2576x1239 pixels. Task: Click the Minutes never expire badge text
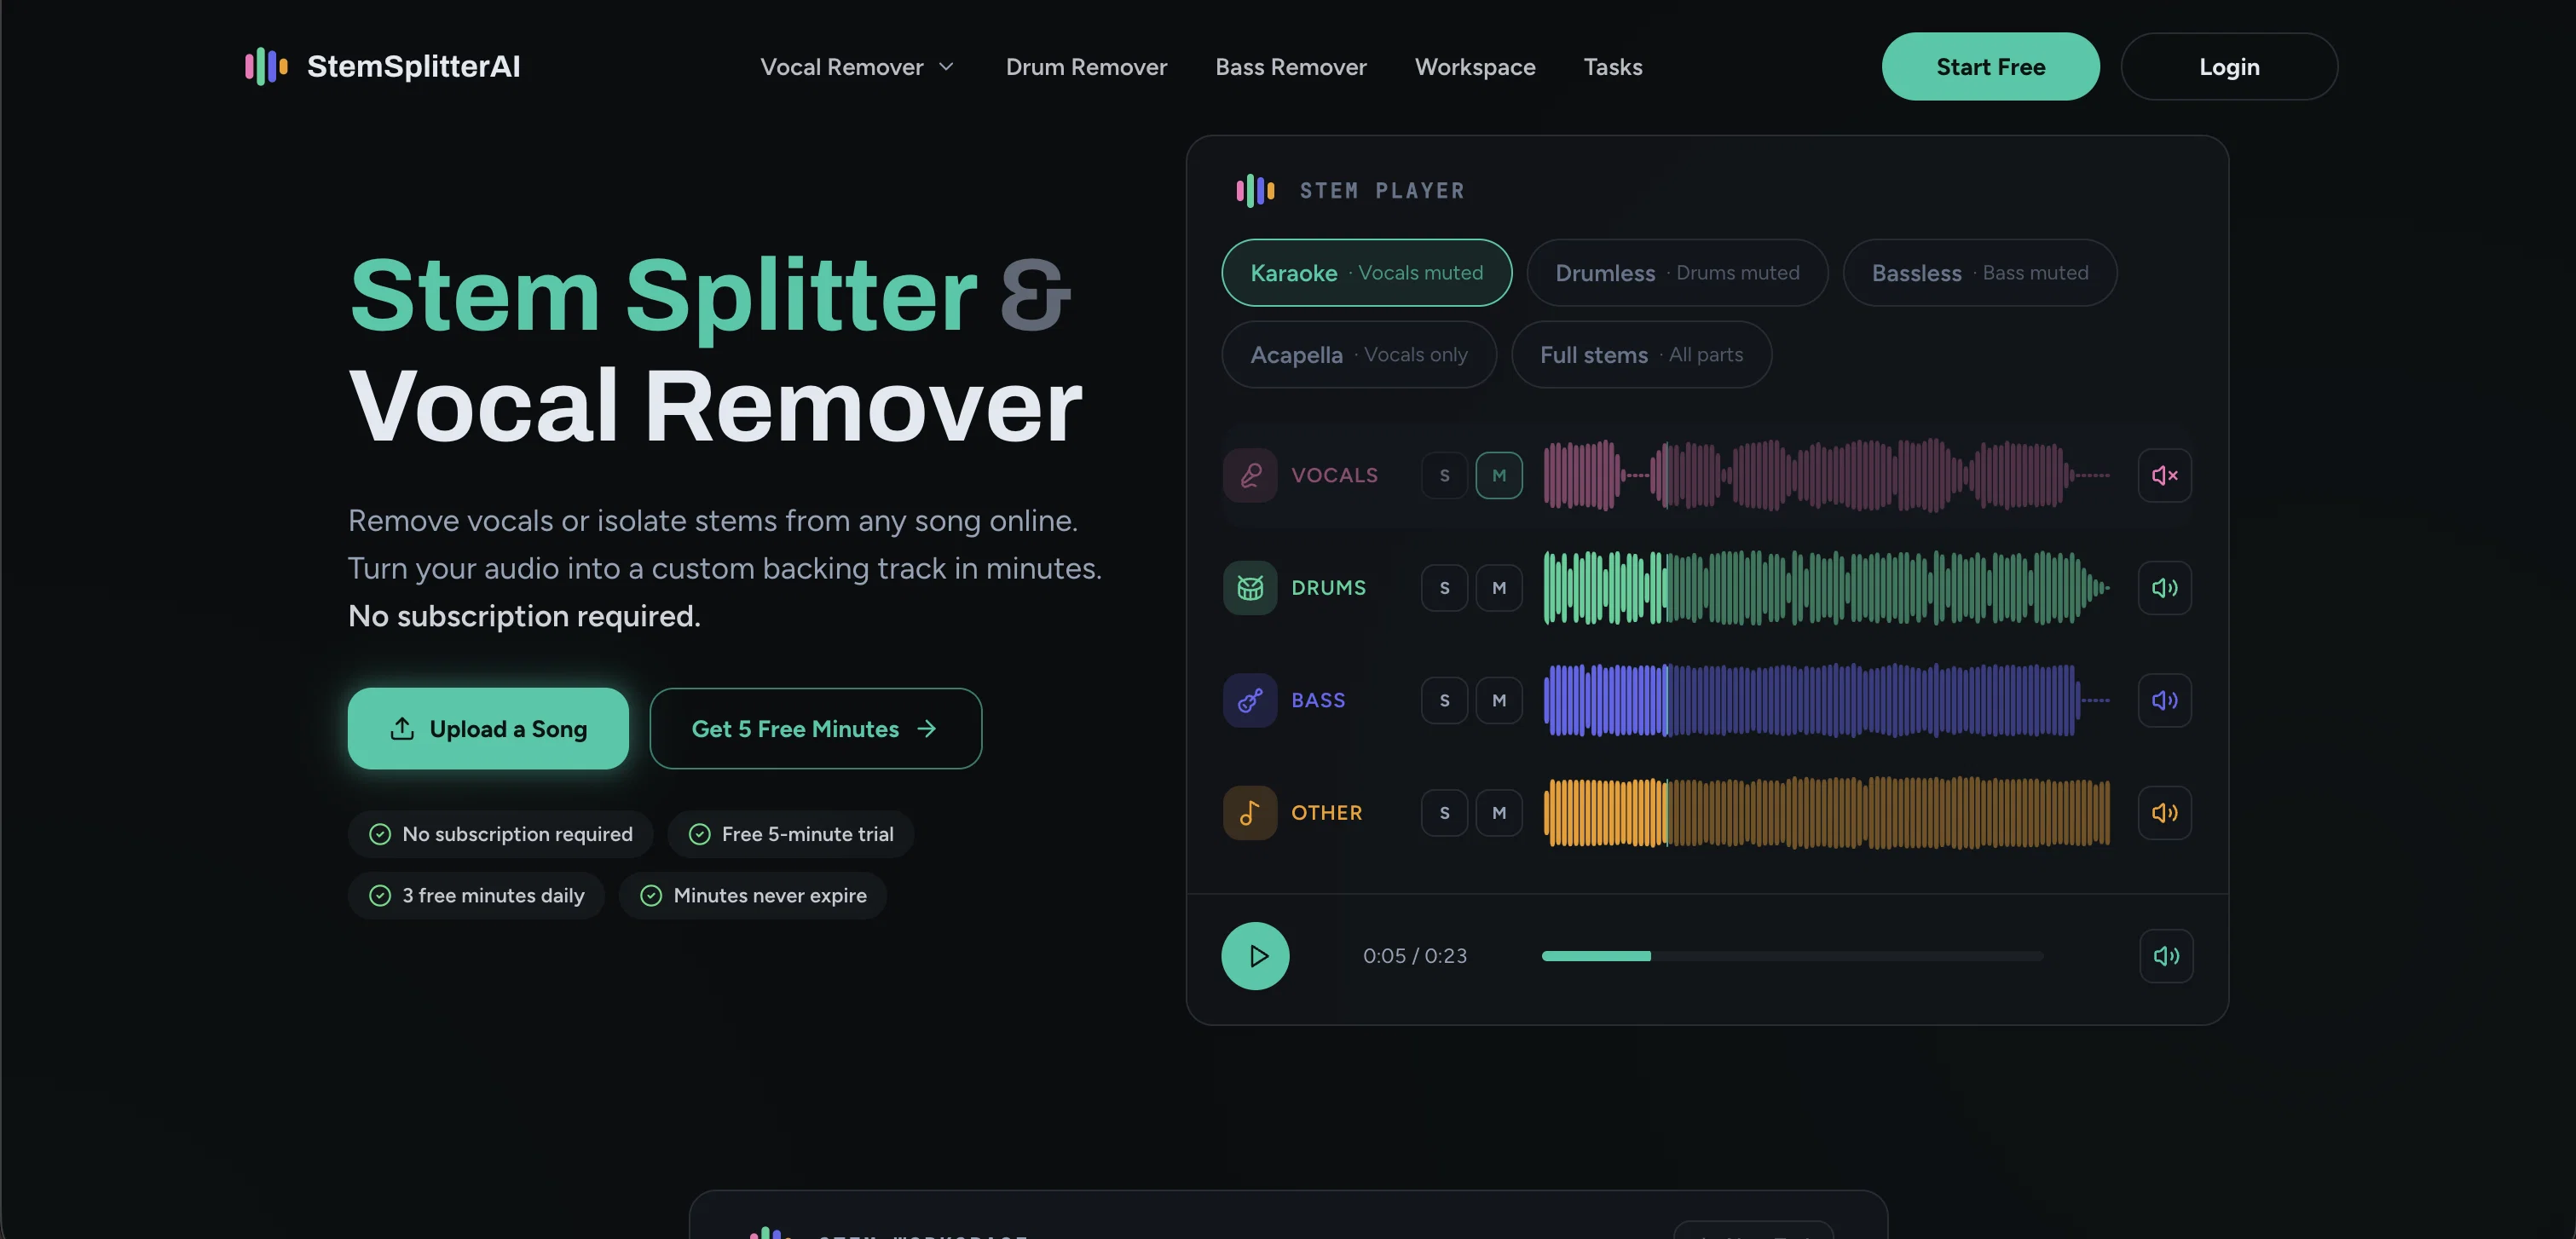click(770, 896)
